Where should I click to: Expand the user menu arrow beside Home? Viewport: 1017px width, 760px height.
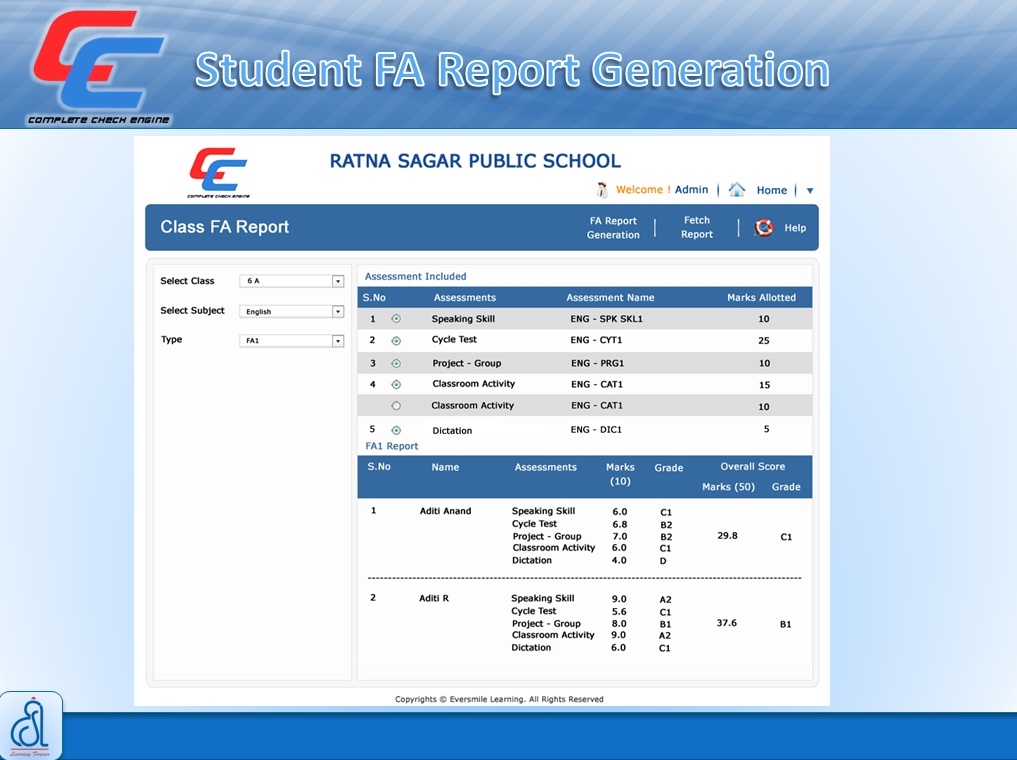[809, 191]
